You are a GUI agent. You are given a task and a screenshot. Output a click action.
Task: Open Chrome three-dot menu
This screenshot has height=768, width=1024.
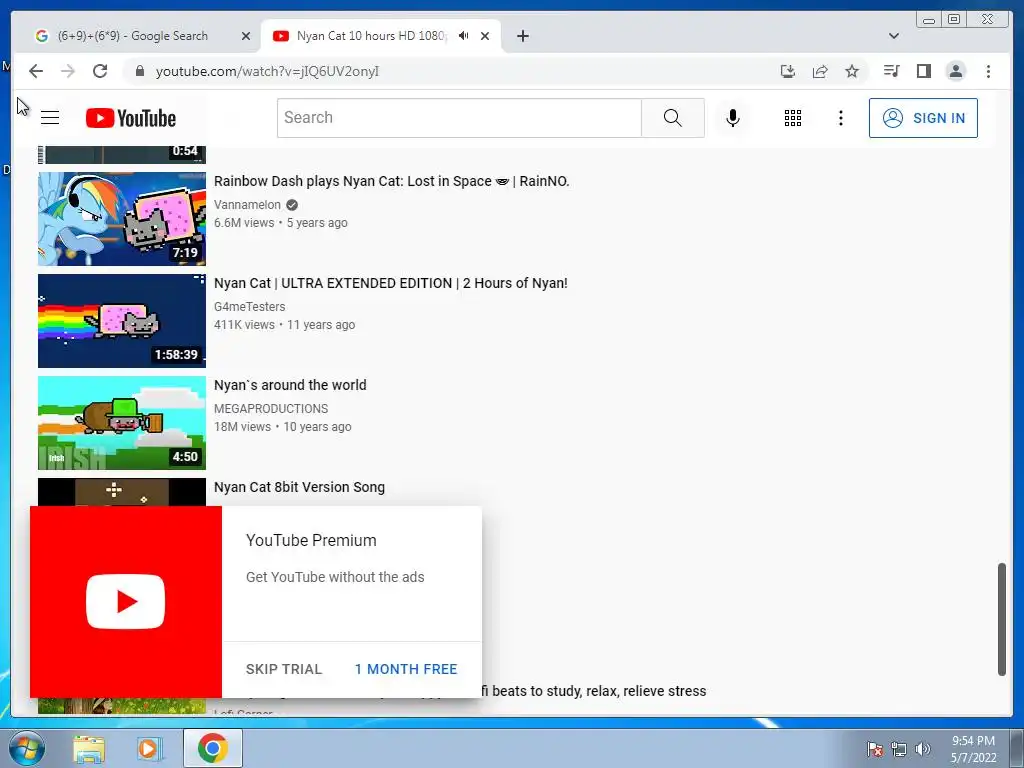coord(988,71)
